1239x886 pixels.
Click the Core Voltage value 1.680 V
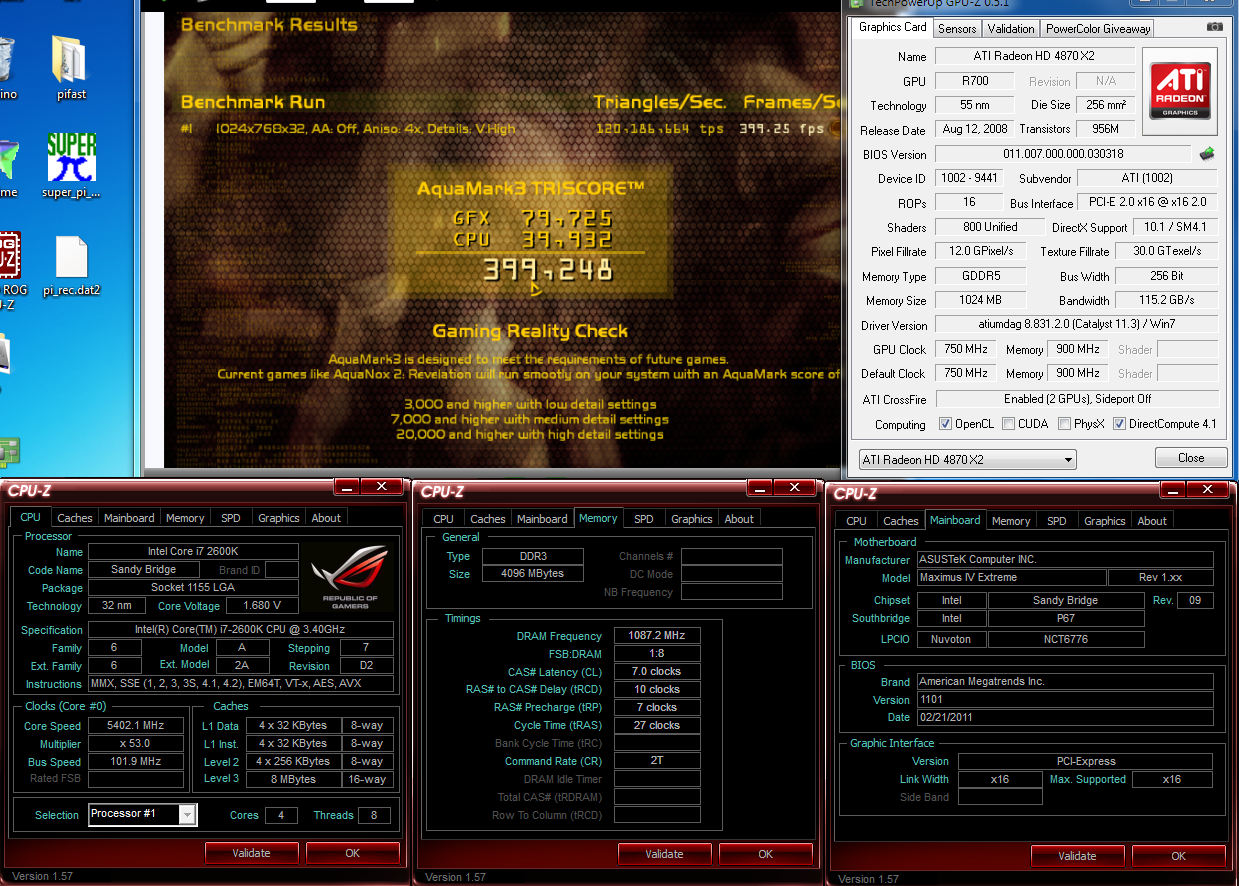point(262,605)
